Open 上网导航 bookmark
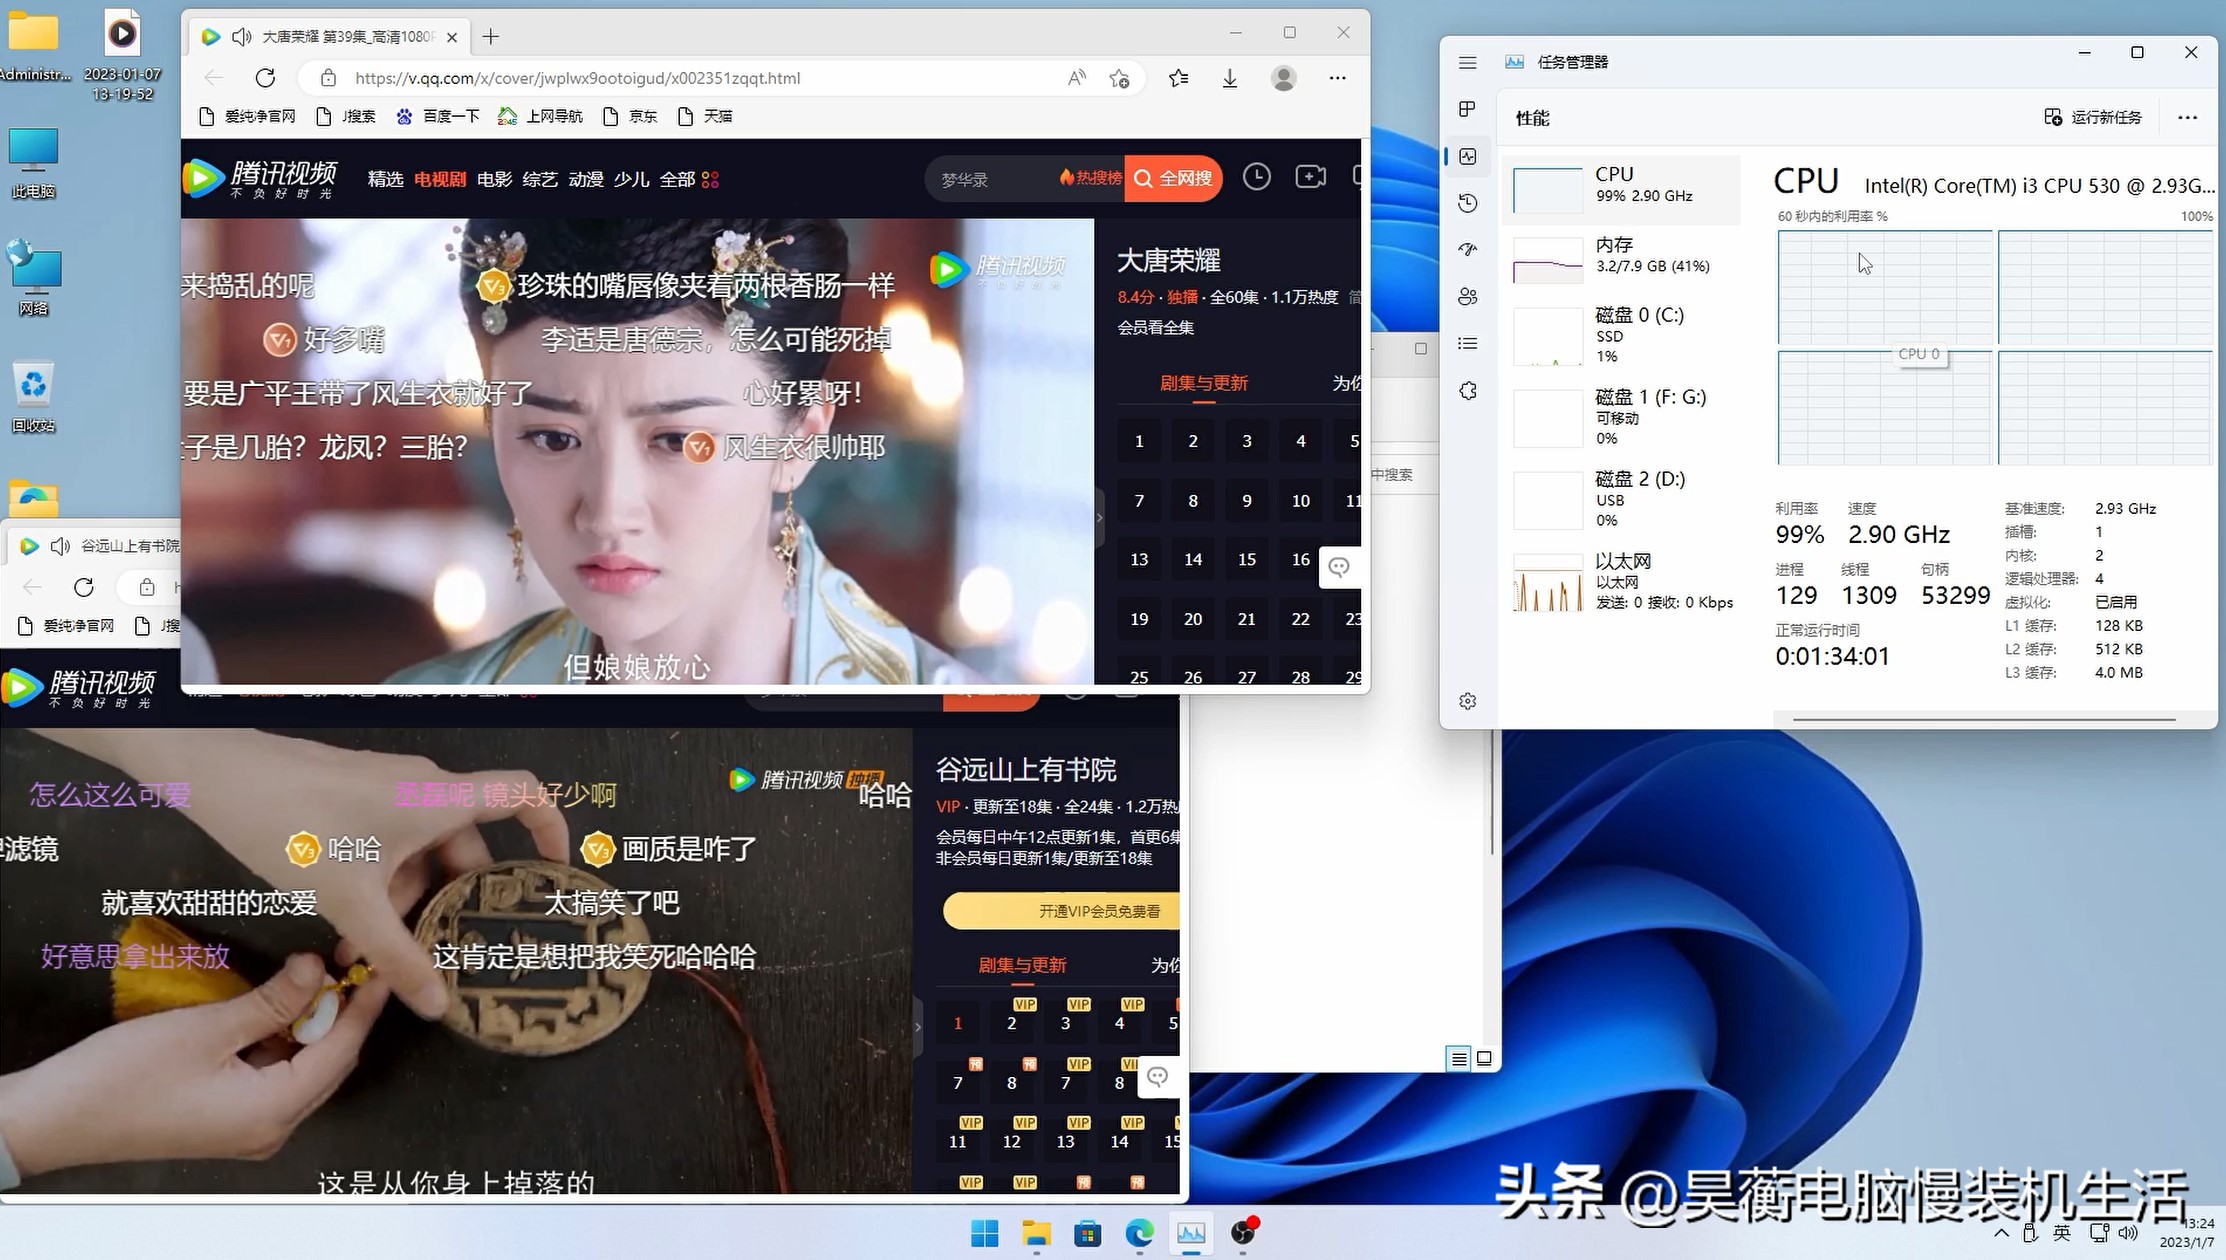The height and width of the screenshot is (1260, 2226). pos(541,116)
